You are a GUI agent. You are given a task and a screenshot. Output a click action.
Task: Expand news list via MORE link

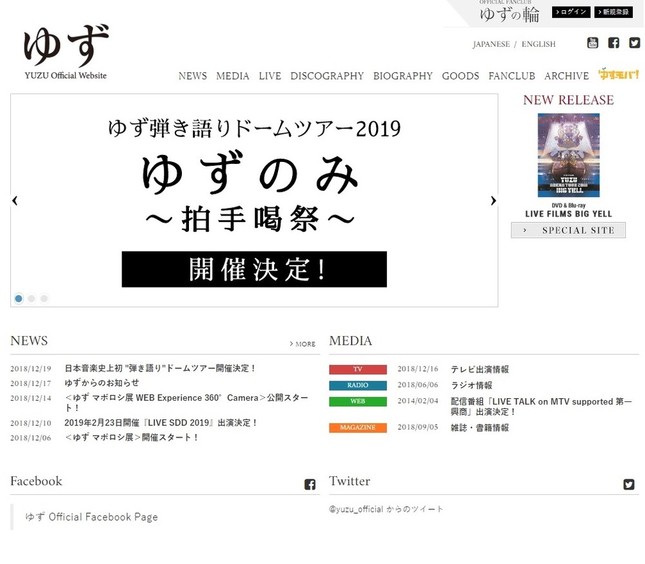pyautogui.click(x=303, y=344)
